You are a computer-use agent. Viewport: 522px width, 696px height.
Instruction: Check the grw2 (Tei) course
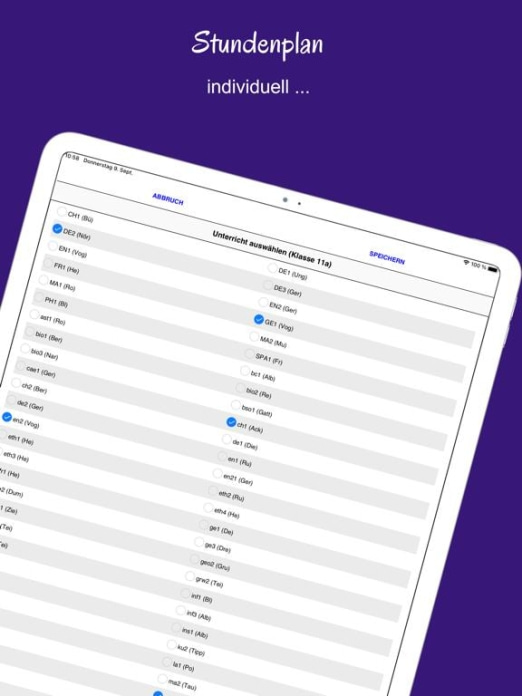[x=190, y=576]
